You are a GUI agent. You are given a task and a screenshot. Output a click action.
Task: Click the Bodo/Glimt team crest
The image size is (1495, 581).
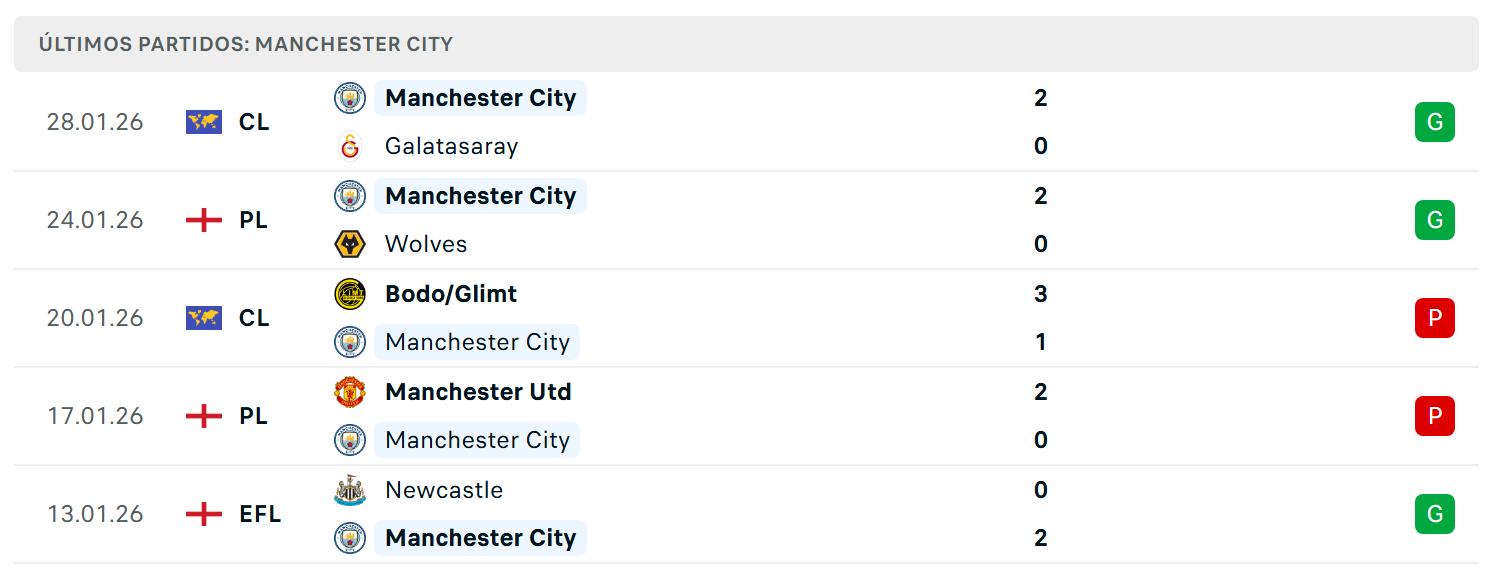pyautogui.click(x=350, y=294)
